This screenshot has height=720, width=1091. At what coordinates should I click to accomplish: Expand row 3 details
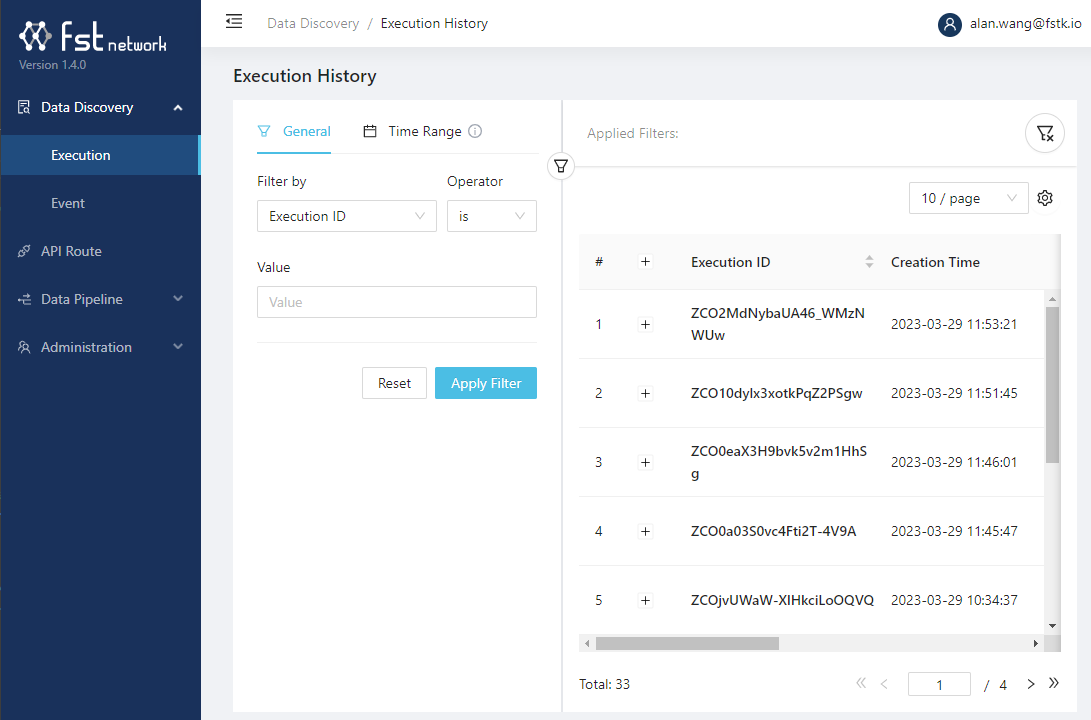tap(645, 462)
